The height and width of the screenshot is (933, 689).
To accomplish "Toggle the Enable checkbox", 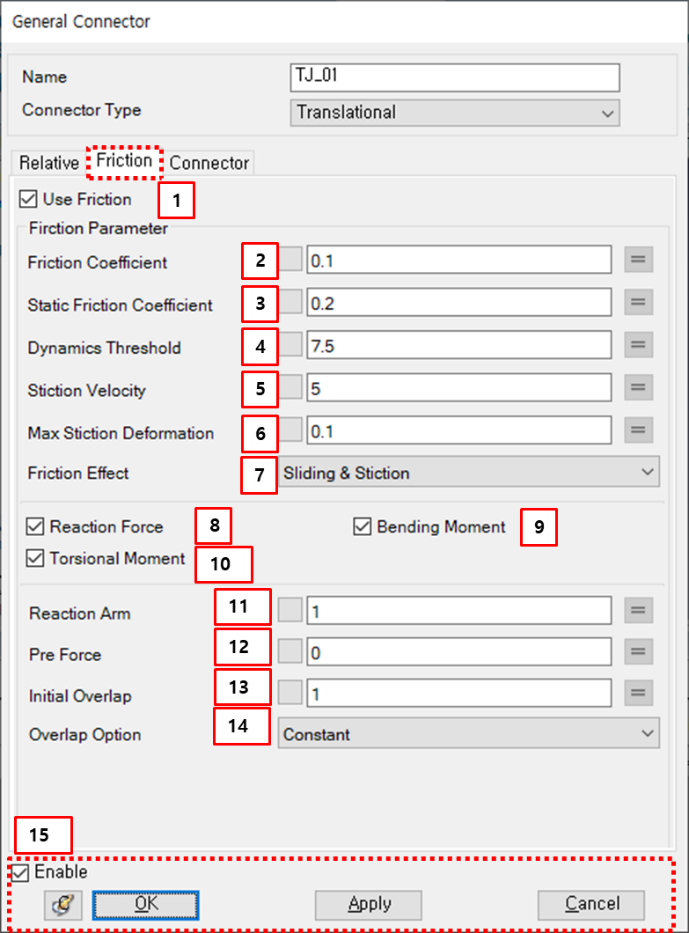I will pyautogui.click(x=20, y=873).
